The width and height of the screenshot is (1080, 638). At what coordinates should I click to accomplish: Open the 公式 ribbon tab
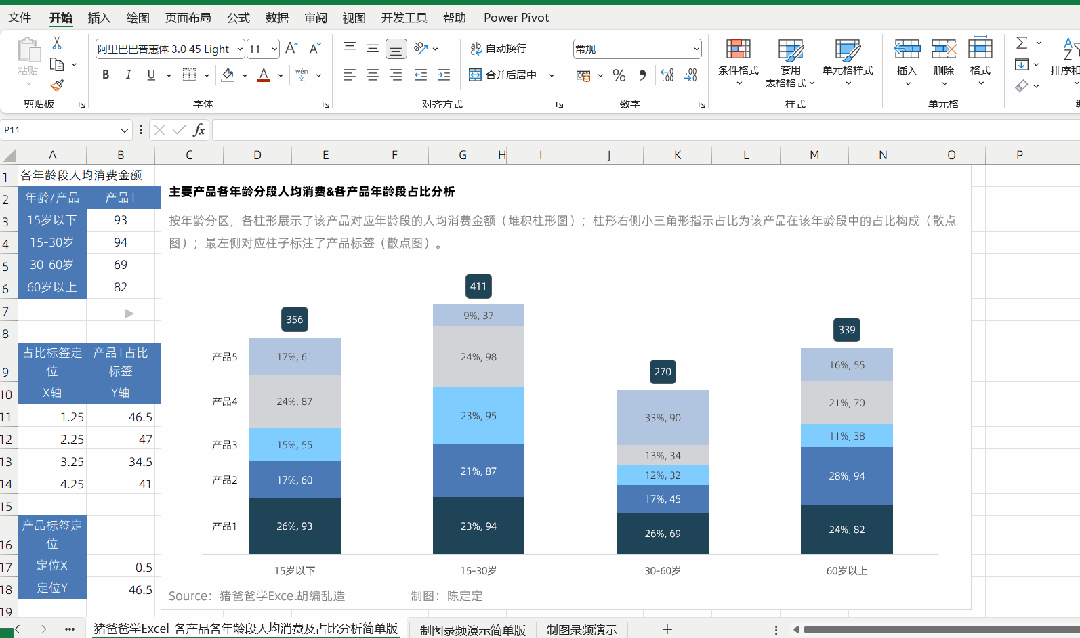(238, 18)
